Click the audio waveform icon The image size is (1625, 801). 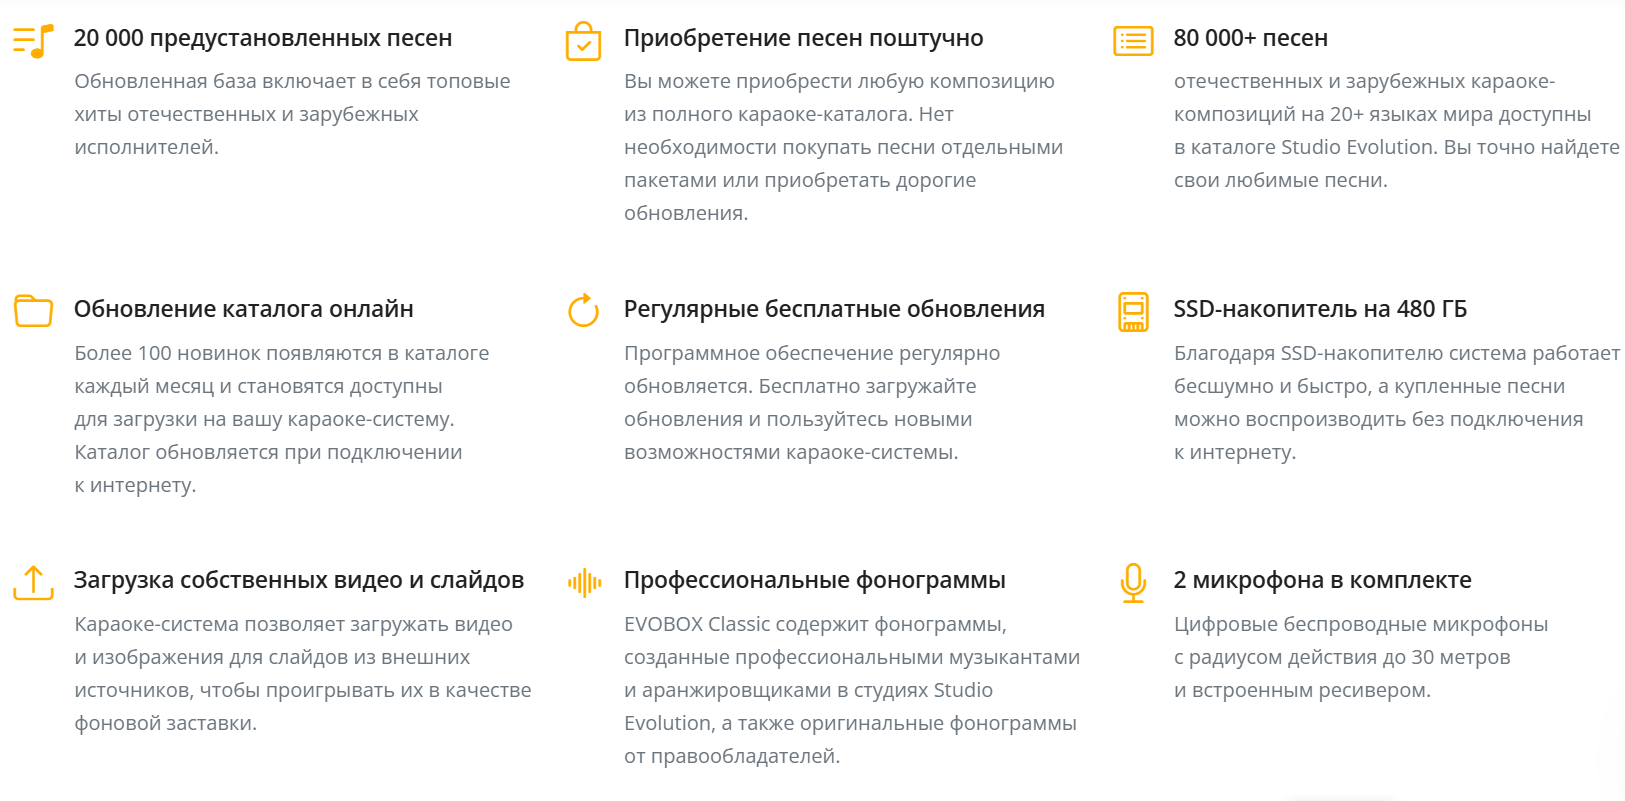(x=584, y=582)
